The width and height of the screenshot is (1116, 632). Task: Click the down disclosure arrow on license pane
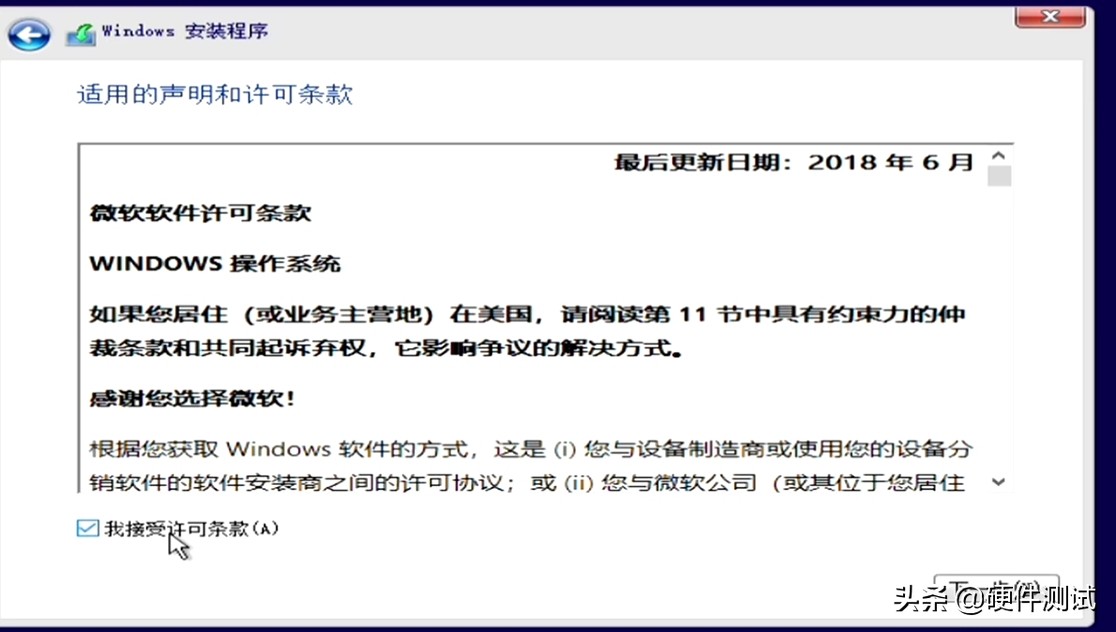(997, 483)
